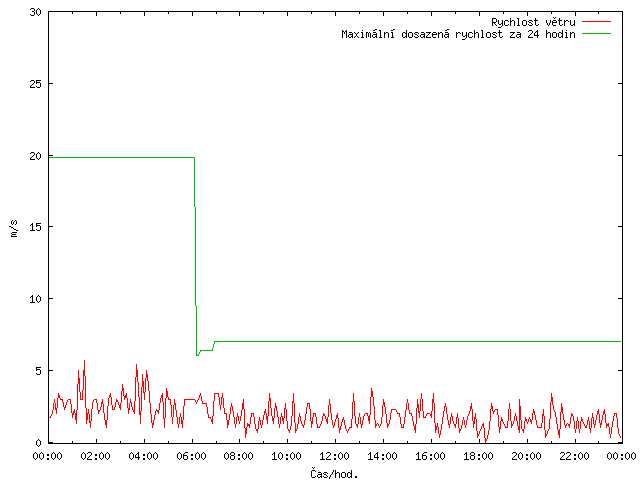
Task: Click the red legend line sample
Action: [x=596, y=22]
